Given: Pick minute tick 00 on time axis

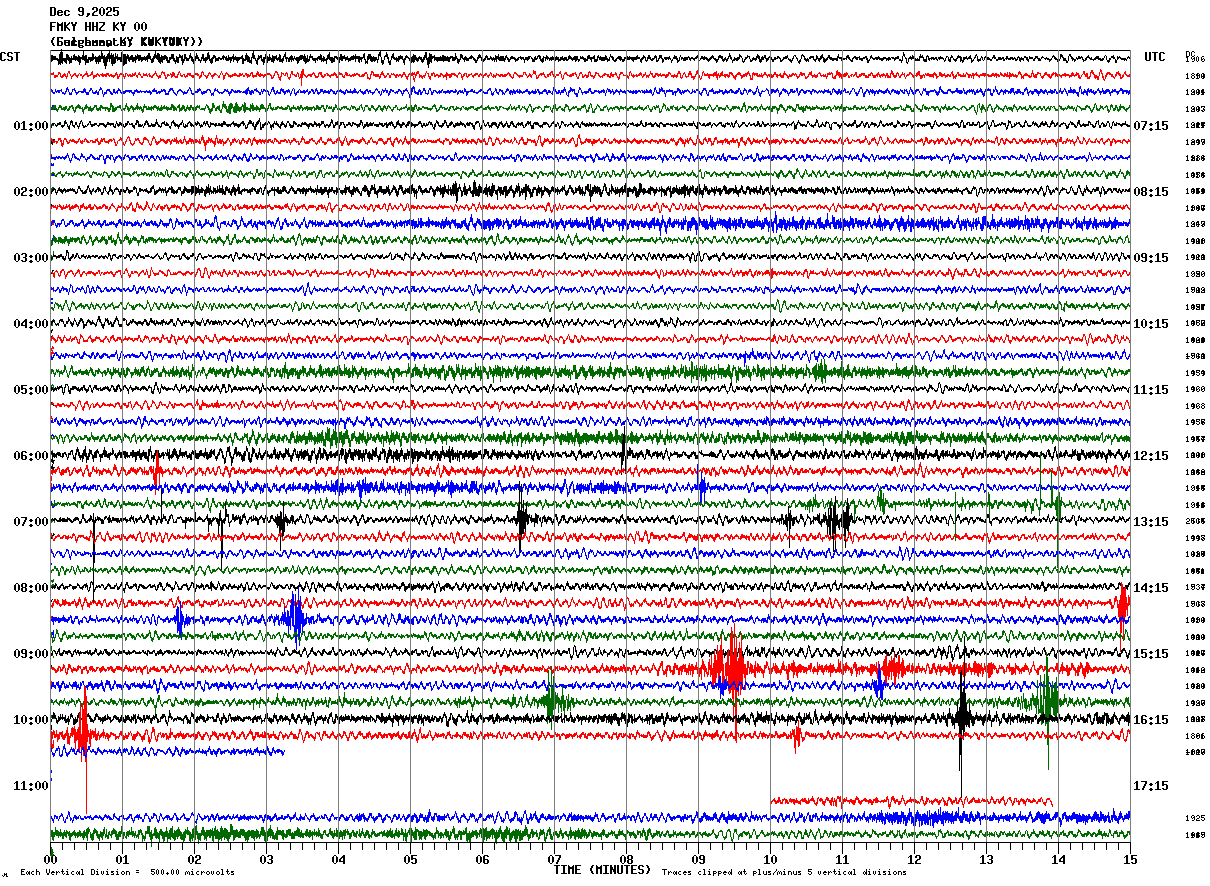Looking at the screenshot, I should (x=51, y=859).
